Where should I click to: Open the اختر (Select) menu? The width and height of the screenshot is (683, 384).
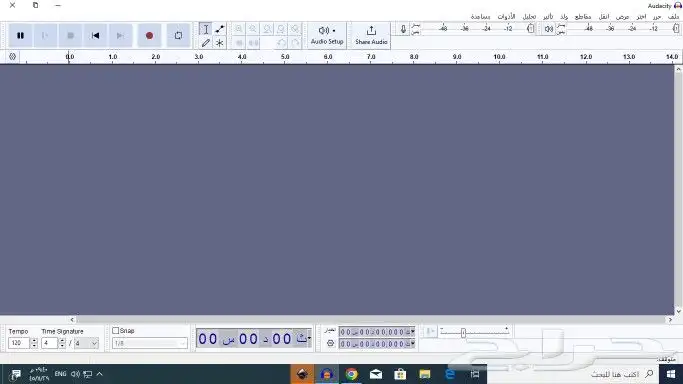tap(641, 17)
